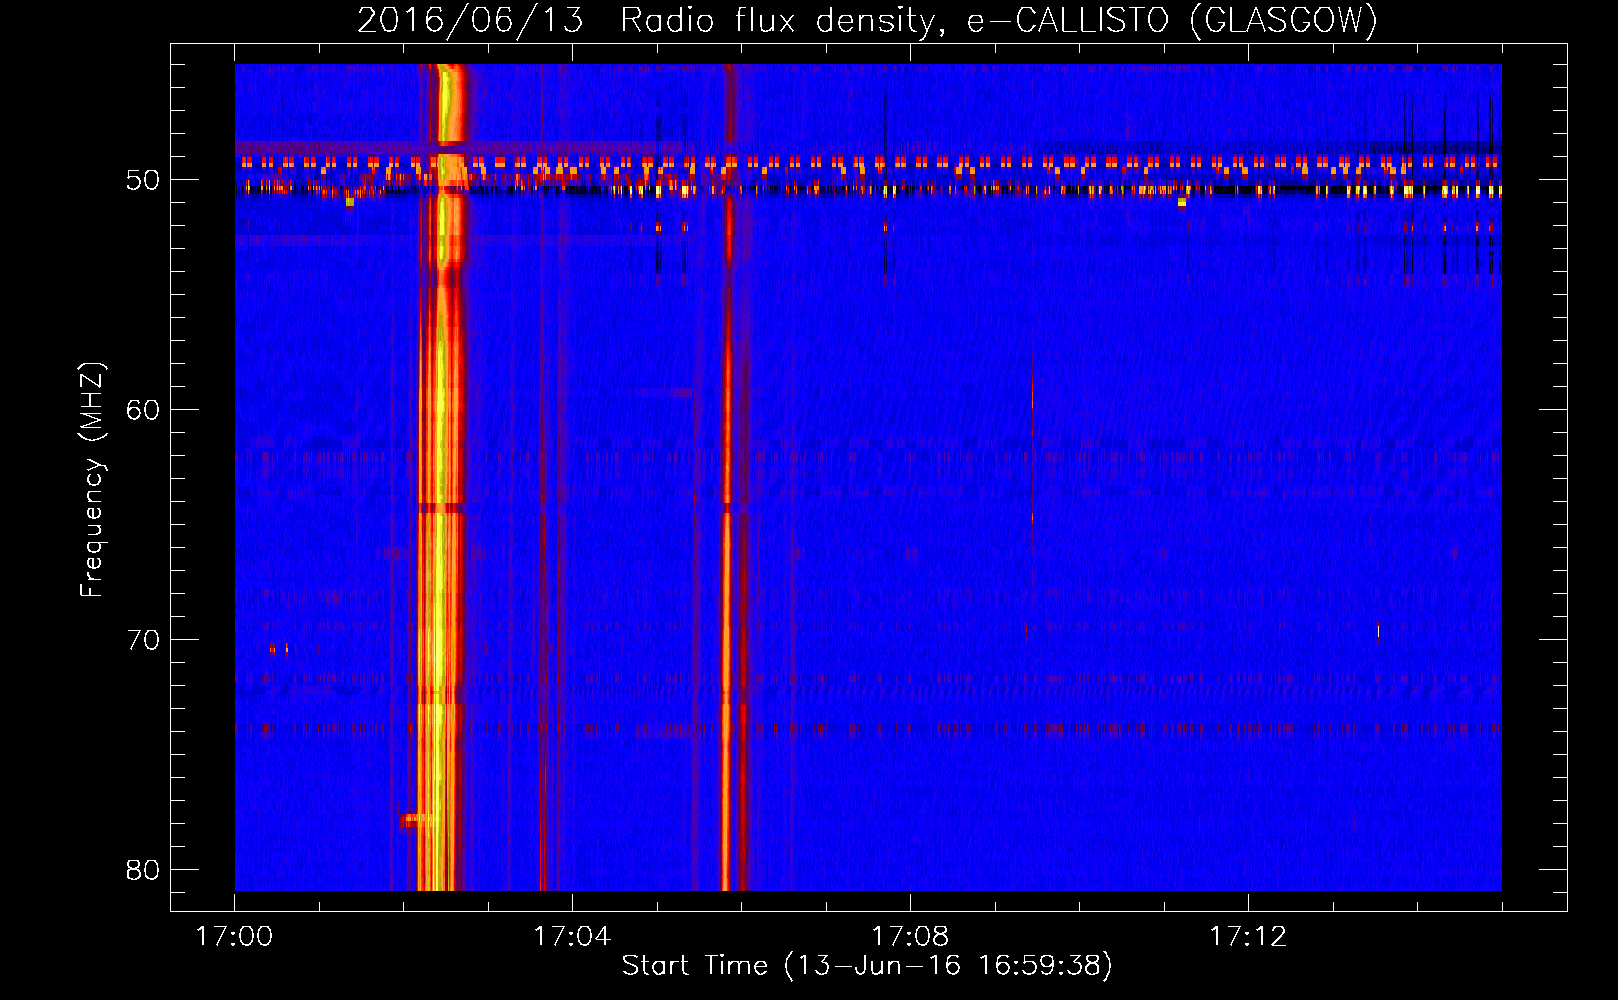
Task: Click the date 2016/06/13 in the title
Action: pyautogui.click(x=470, y=20)
